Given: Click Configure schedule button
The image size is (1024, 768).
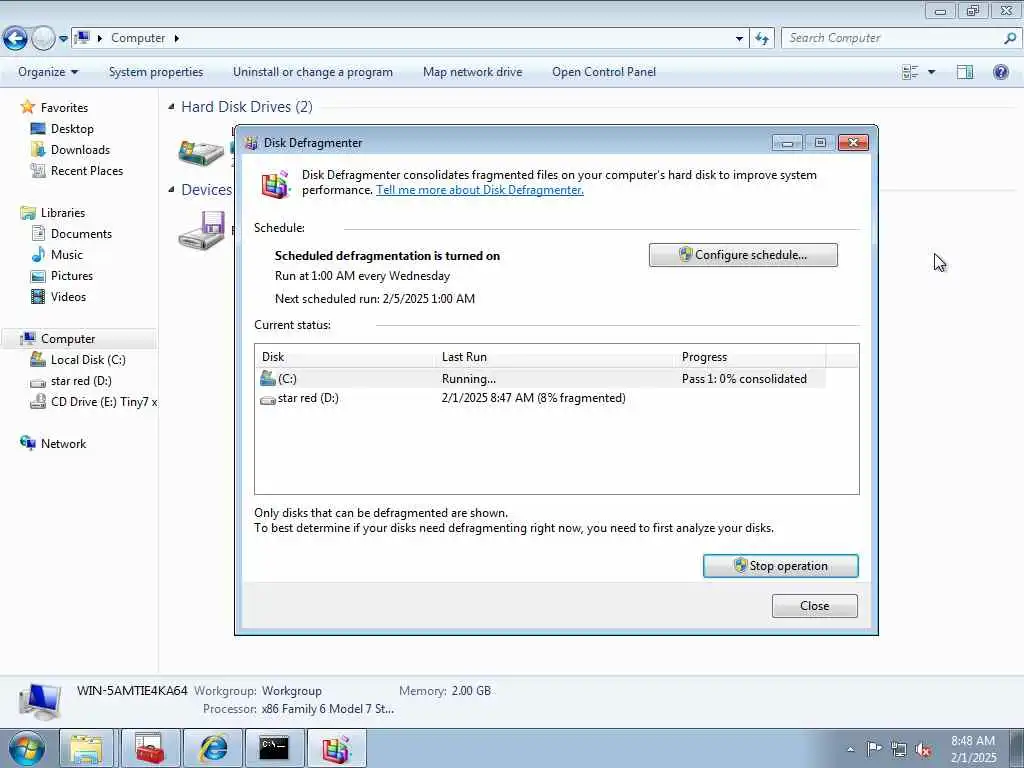Looking at the screenshot, I should (x=743, y=255).
